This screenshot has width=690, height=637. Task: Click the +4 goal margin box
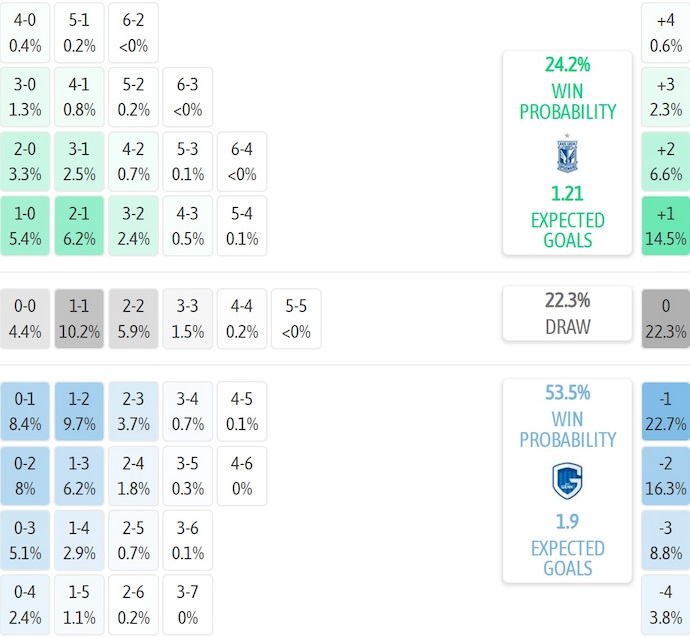pyautogui.click(x=666, y=33)
